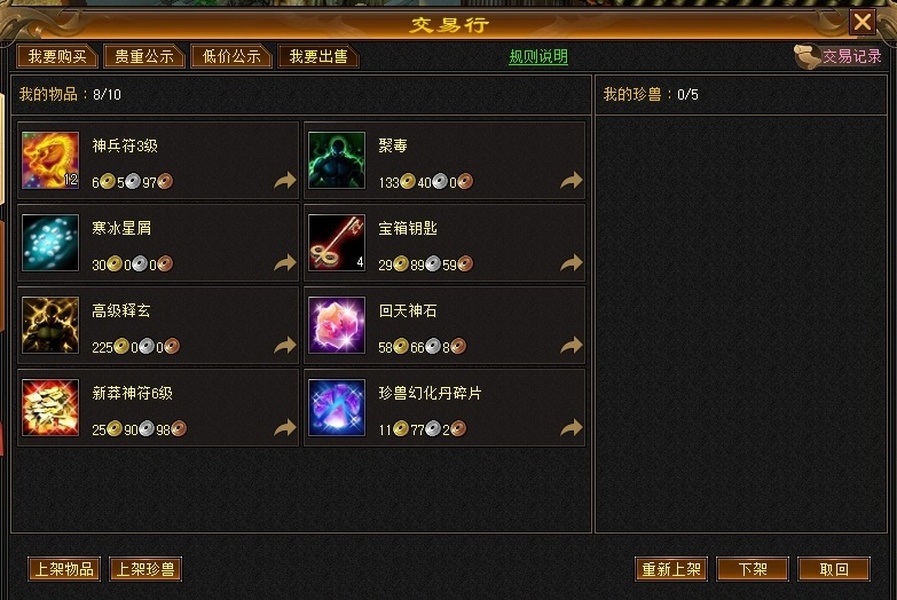The image size is (897, 600).
Task: Open the 贵重公示 tab
Action: click(x=144, y=57)
